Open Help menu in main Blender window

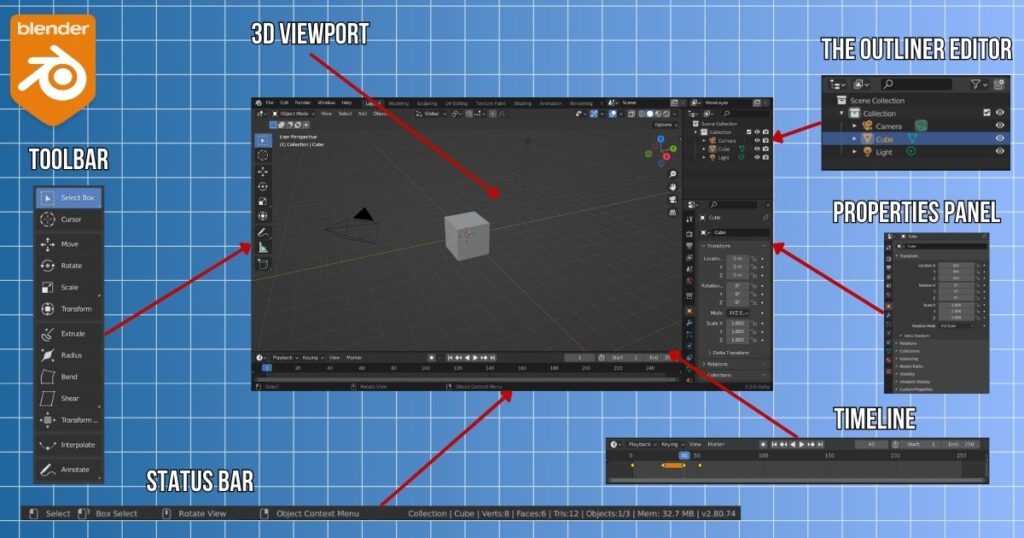pos(347,103)
